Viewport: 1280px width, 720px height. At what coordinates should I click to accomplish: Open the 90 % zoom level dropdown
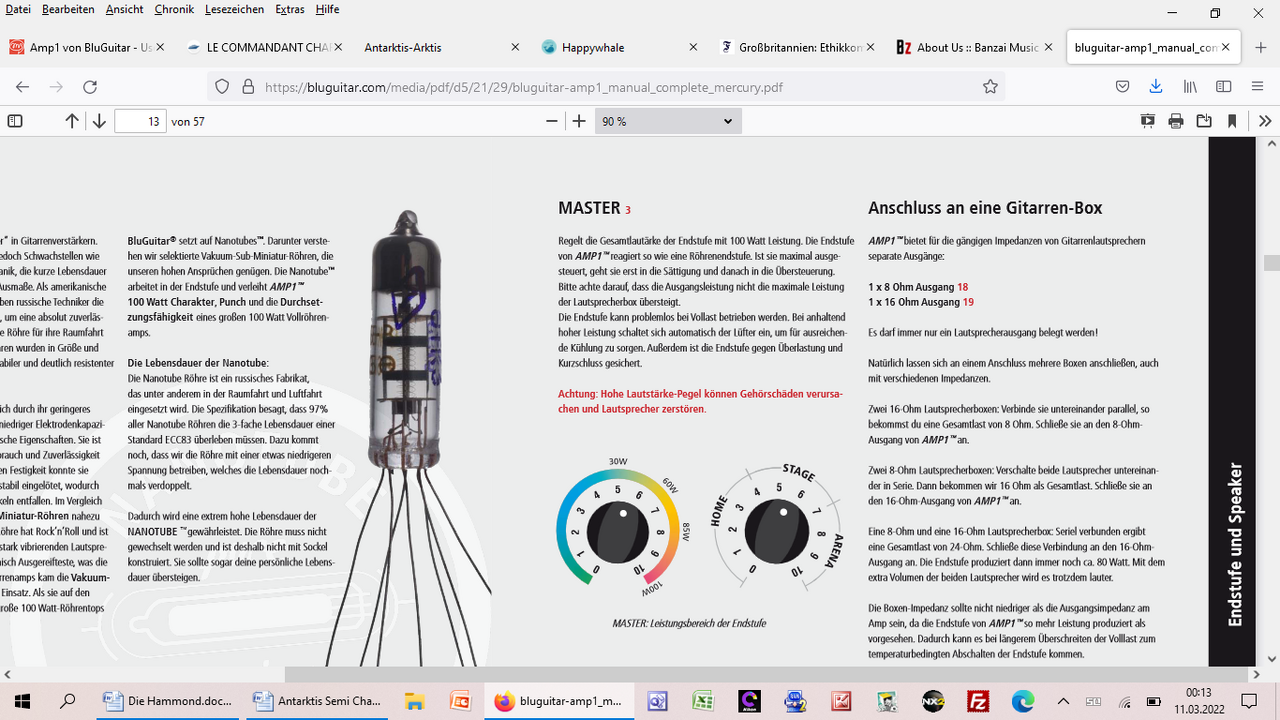pyautogui.click(x=668, y=121)
